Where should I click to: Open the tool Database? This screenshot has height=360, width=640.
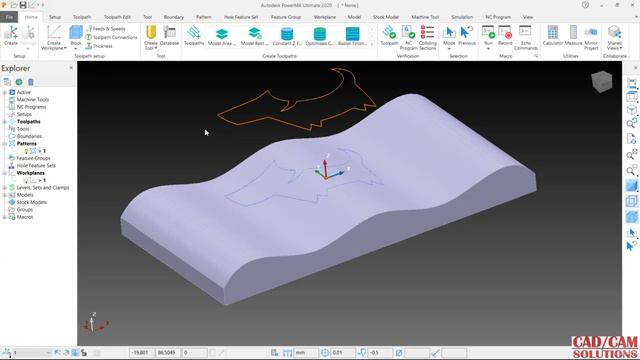pyautogui.click(x=169, y=36)
